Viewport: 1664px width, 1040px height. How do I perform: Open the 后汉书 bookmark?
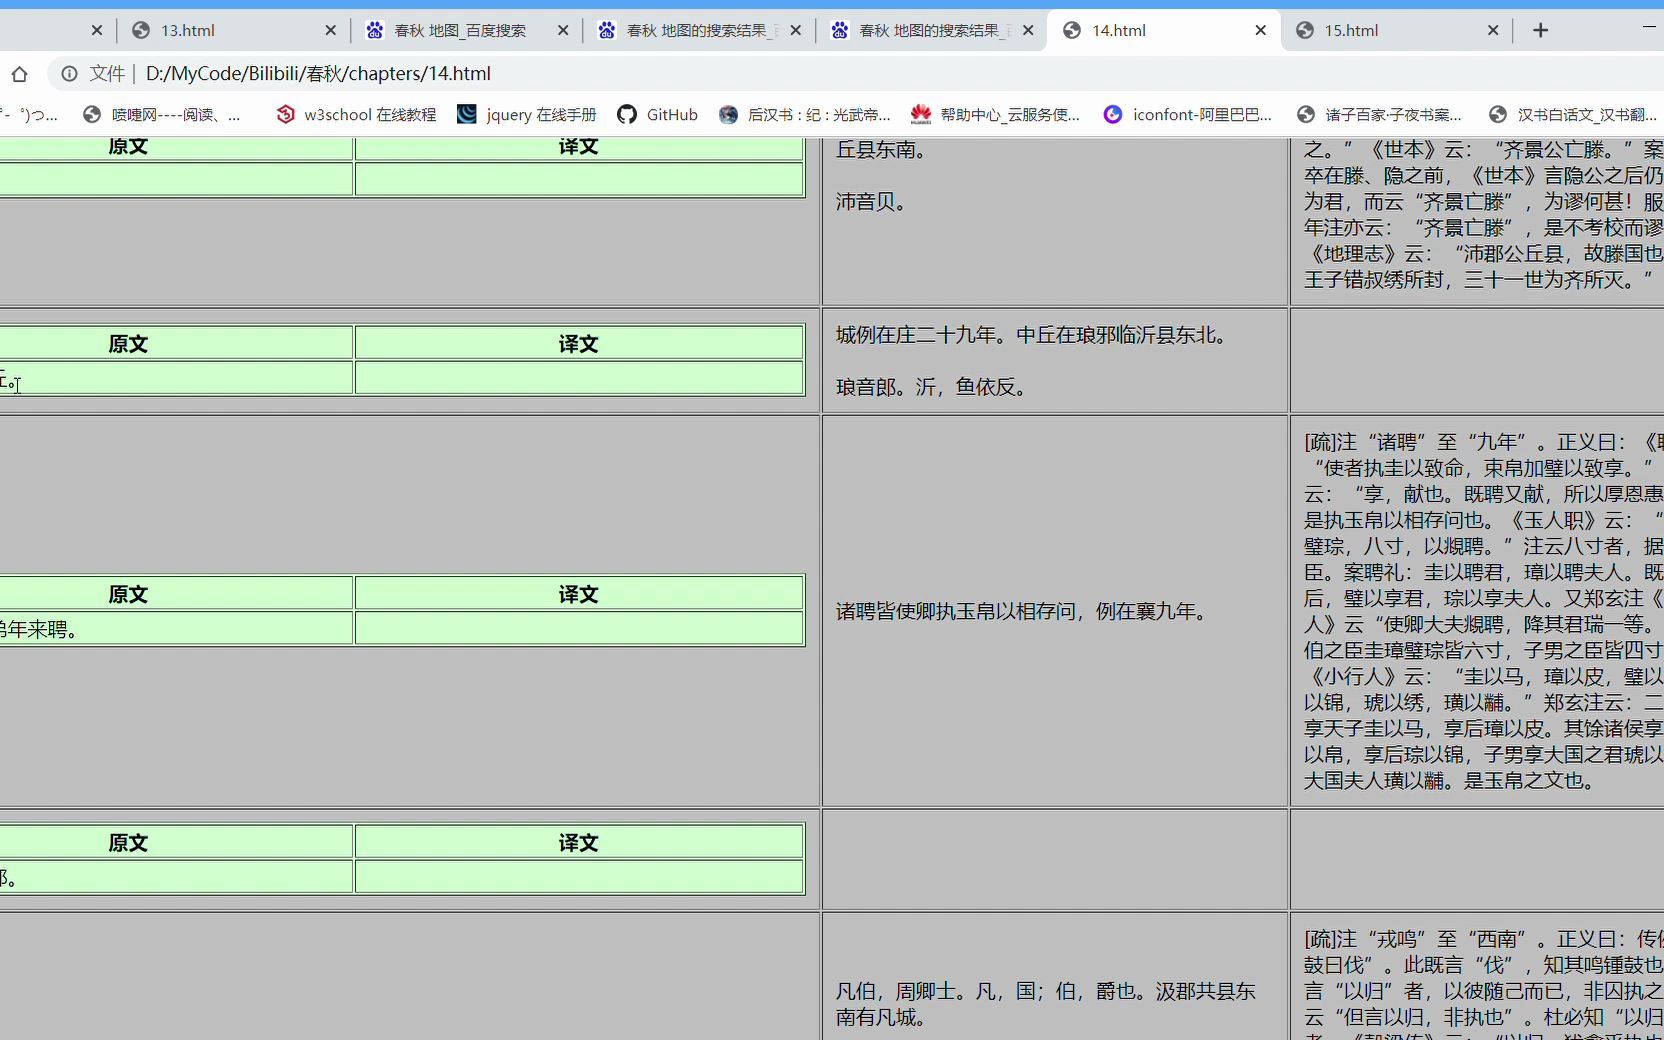[x=805, y=114]
